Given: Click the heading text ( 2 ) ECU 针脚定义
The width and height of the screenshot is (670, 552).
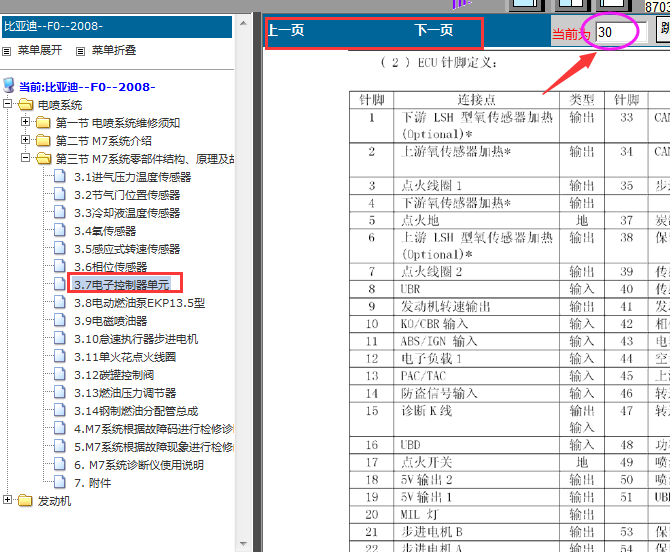Looking at the screenshot, I should tap(439, 63).
